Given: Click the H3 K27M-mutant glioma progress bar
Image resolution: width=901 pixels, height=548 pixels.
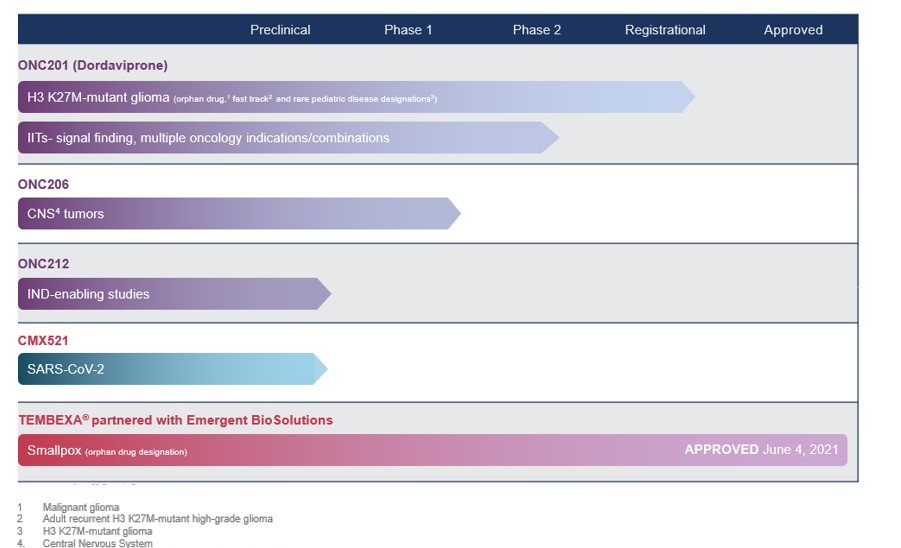Looking at the screenshot, I should 350,97.
